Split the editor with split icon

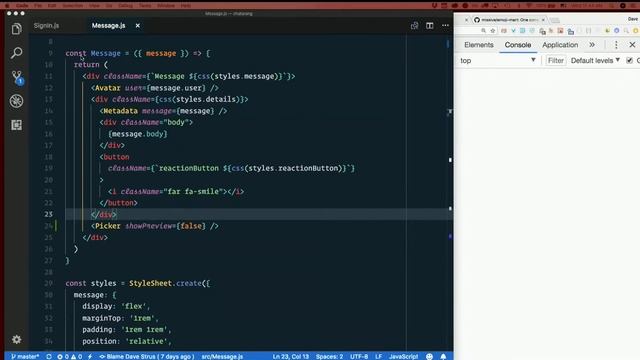click(430, 25)
